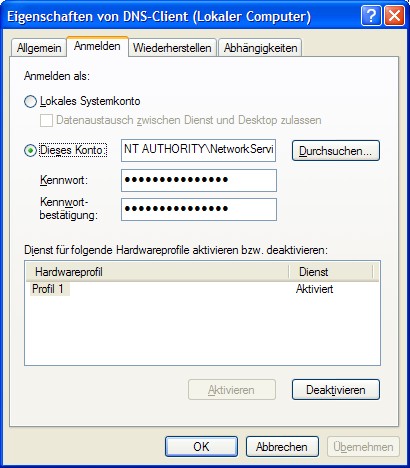The image size is (410, 468).
Task: Close the DNS-Client properties dialog
Action: [x=394, y=16]
